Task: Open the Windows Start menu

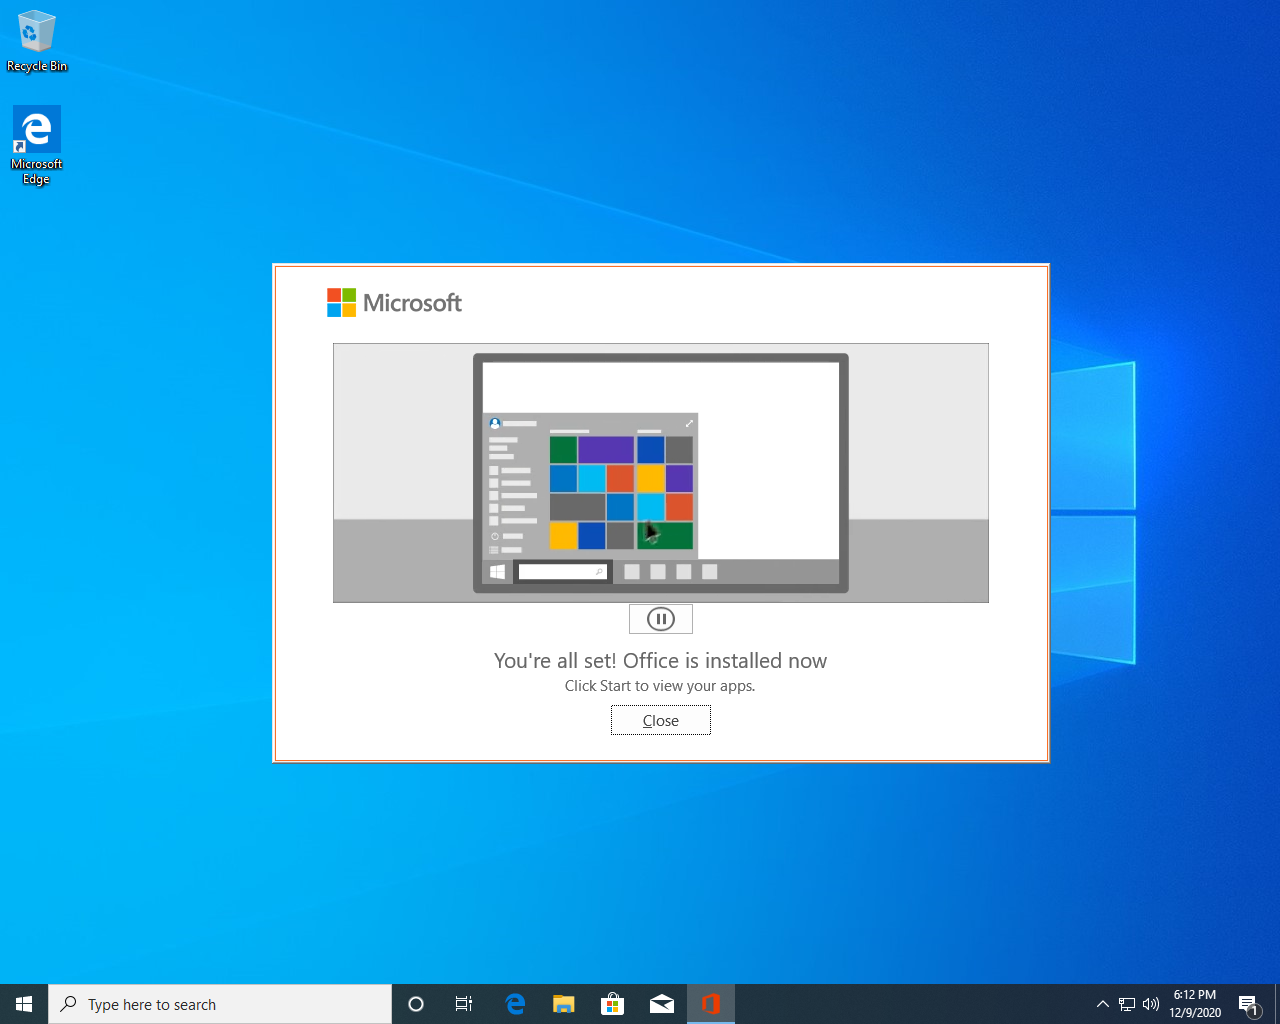Action: 24,1004
